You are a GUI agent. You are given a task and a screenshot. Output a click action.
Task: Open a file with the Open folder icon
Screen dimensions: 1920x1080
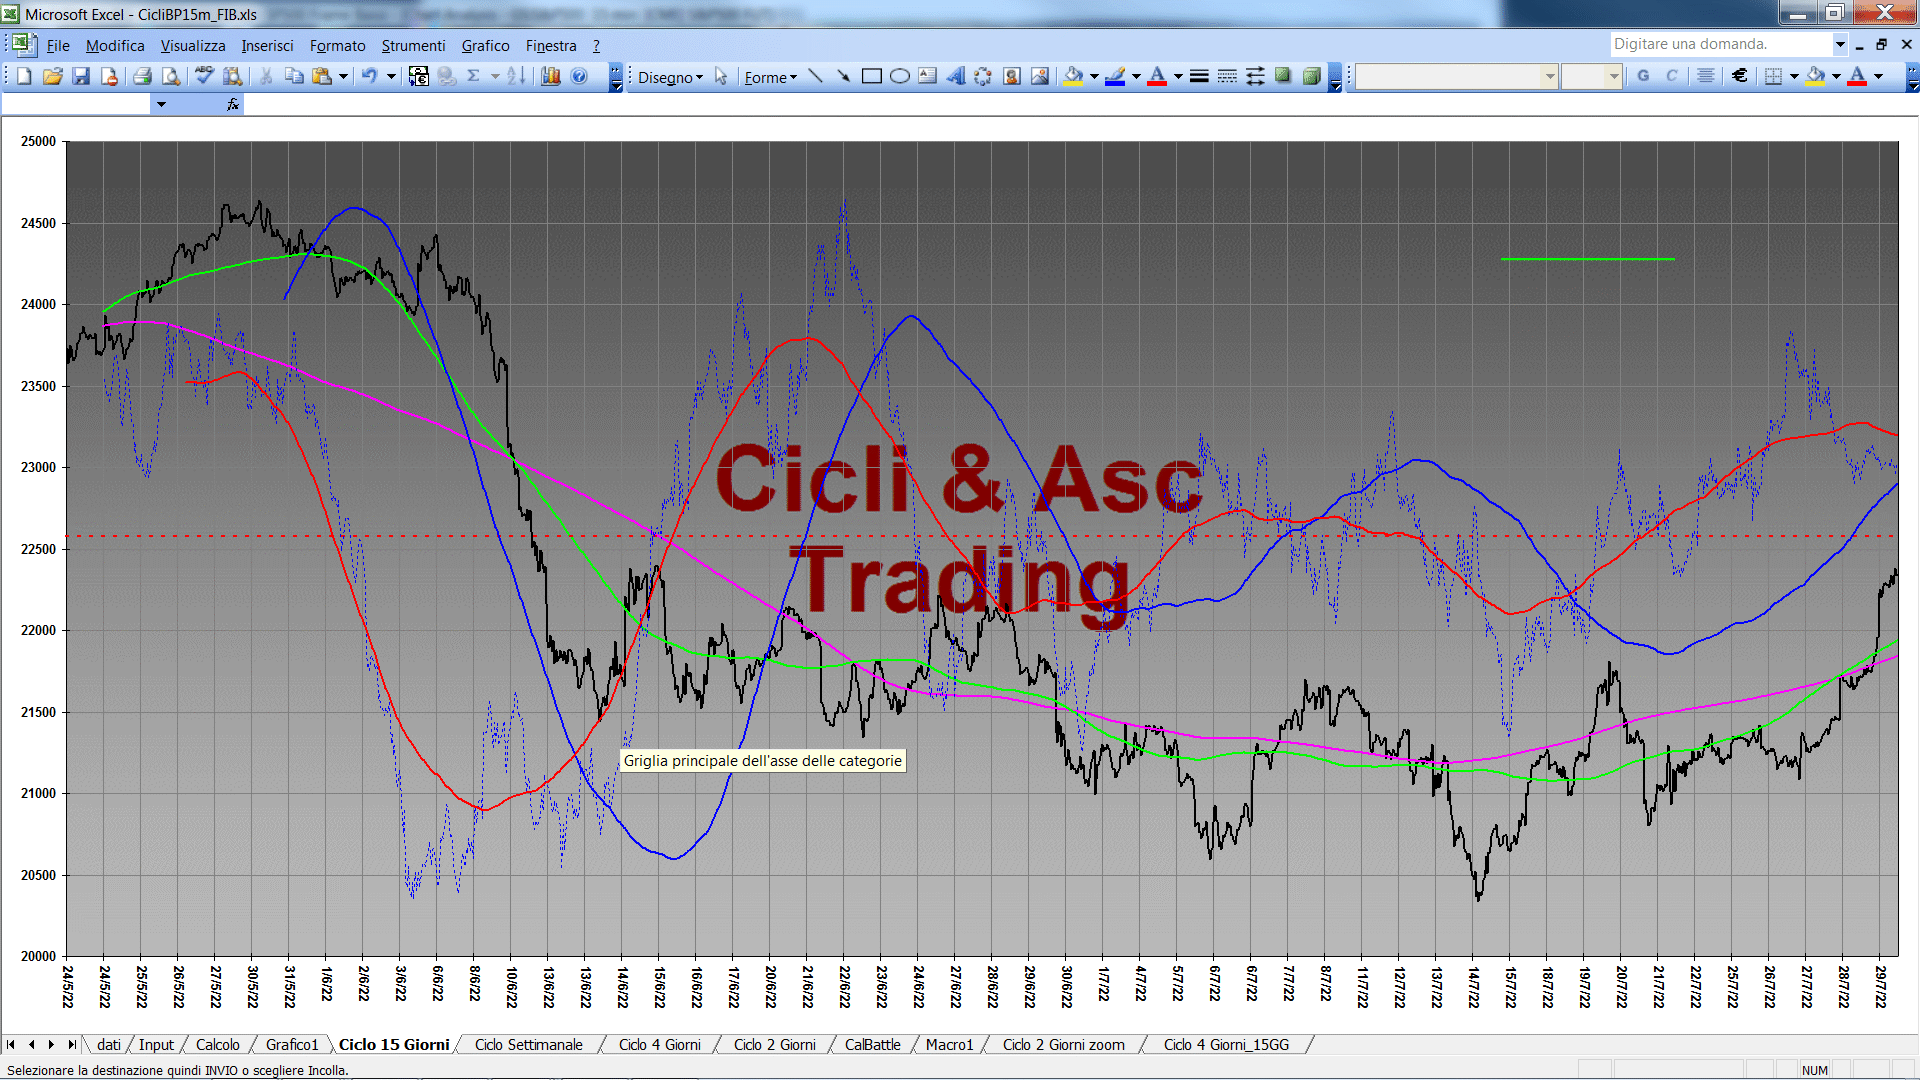point(53,76)
